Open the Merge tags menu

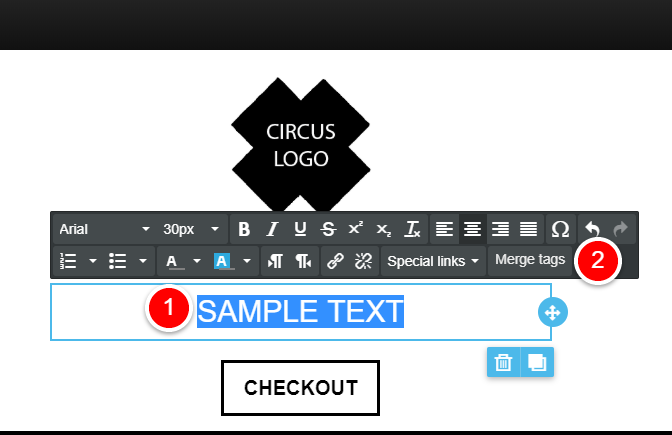pos(530,260)
